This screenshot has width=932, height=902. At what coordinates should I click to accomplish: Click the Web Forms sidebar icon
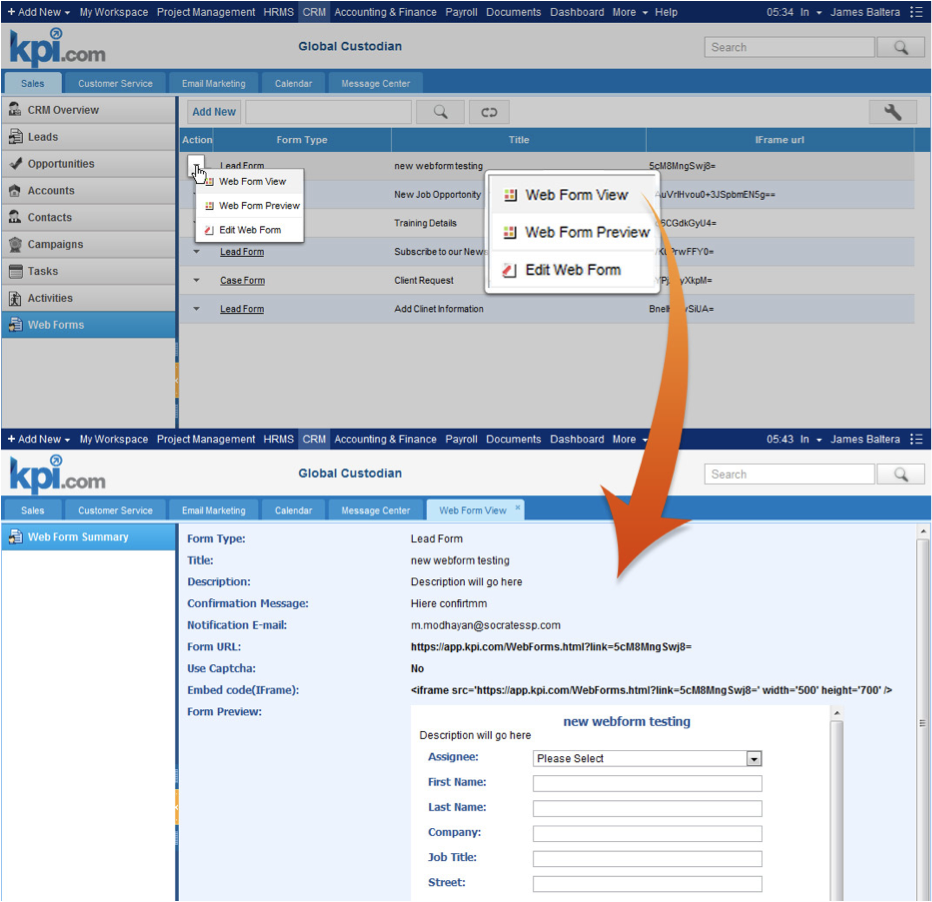click(15, 324)
